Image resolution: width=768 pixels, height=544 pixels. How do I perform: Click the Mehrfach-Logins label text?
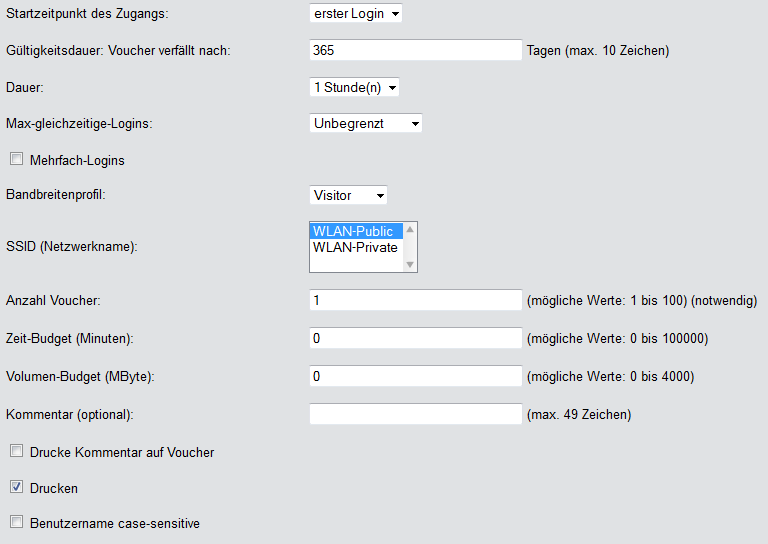(77, 160)
